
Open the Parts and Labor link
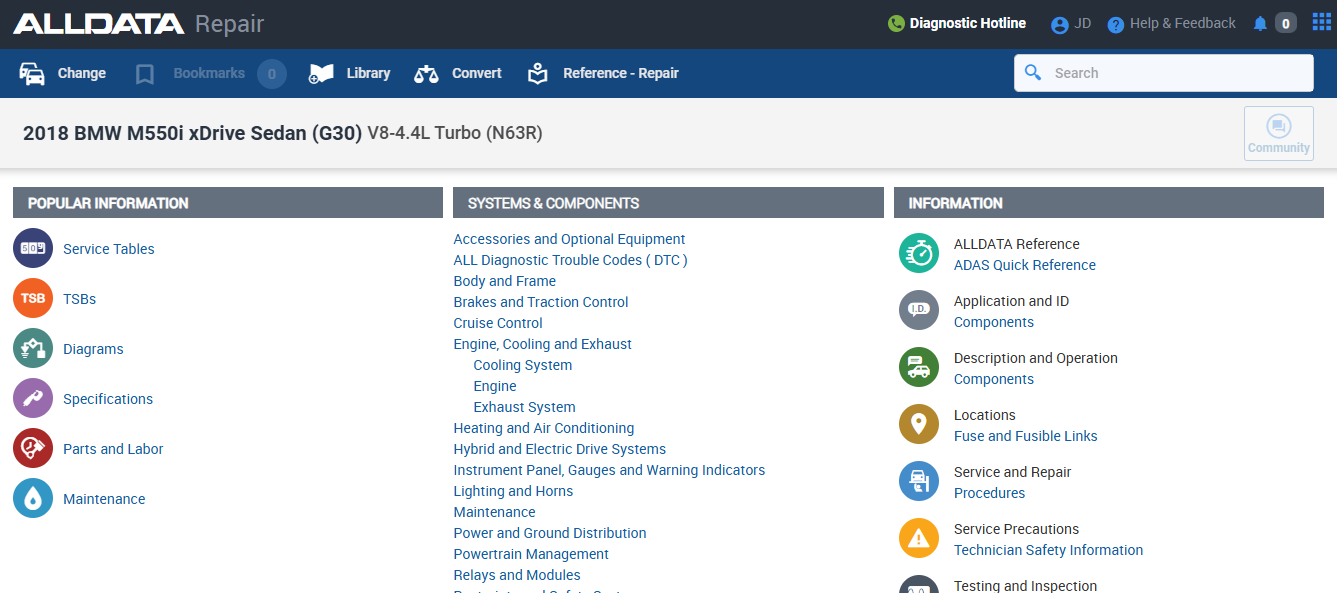(113, 449)
